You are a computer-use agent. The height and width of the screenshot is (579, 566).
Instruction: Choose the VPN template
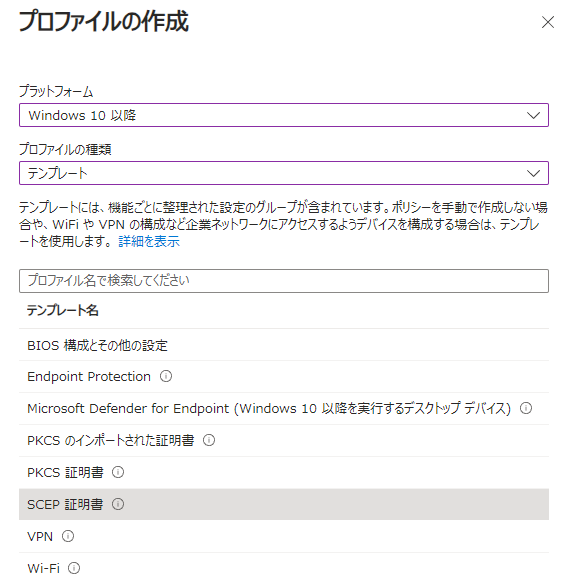(x=284, y=536)
